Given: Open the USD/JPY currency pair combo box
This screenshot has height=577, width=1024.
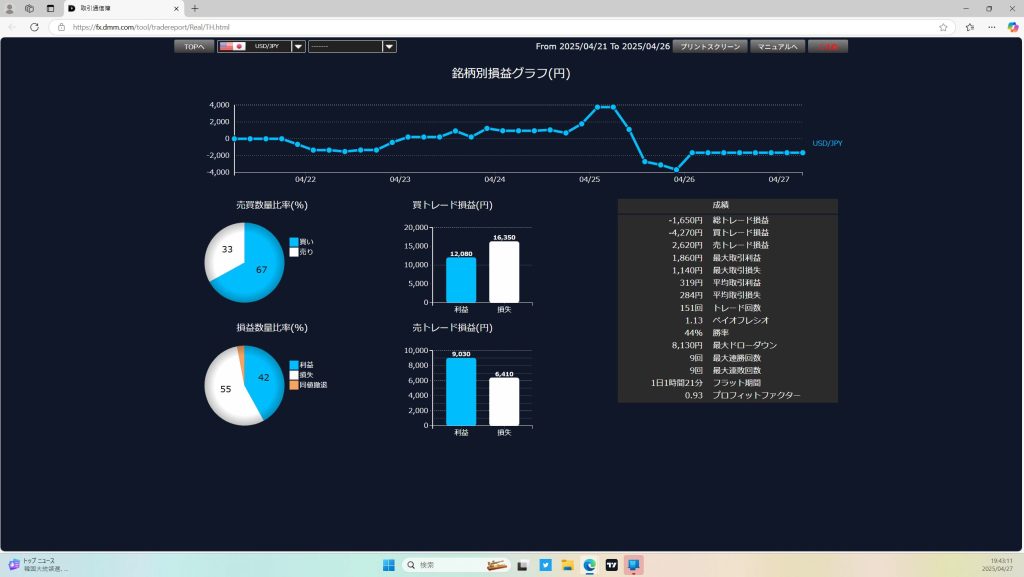Looking at the screenshot, I should (x=255, y=46).
